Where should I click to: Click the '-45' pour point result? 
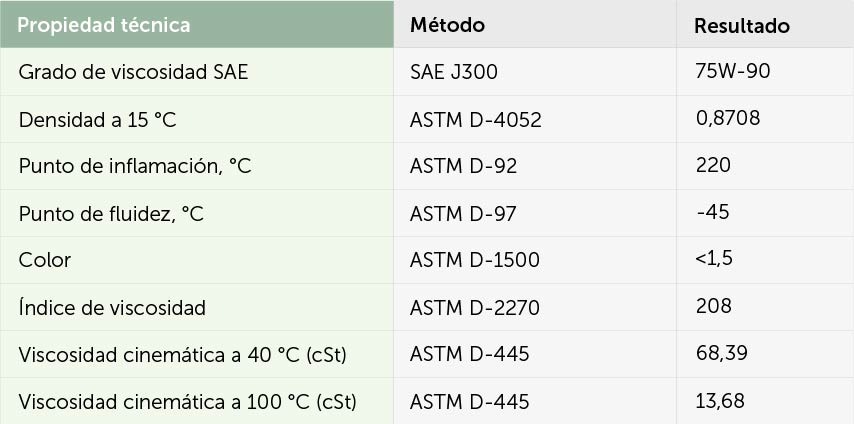(712, 212)
